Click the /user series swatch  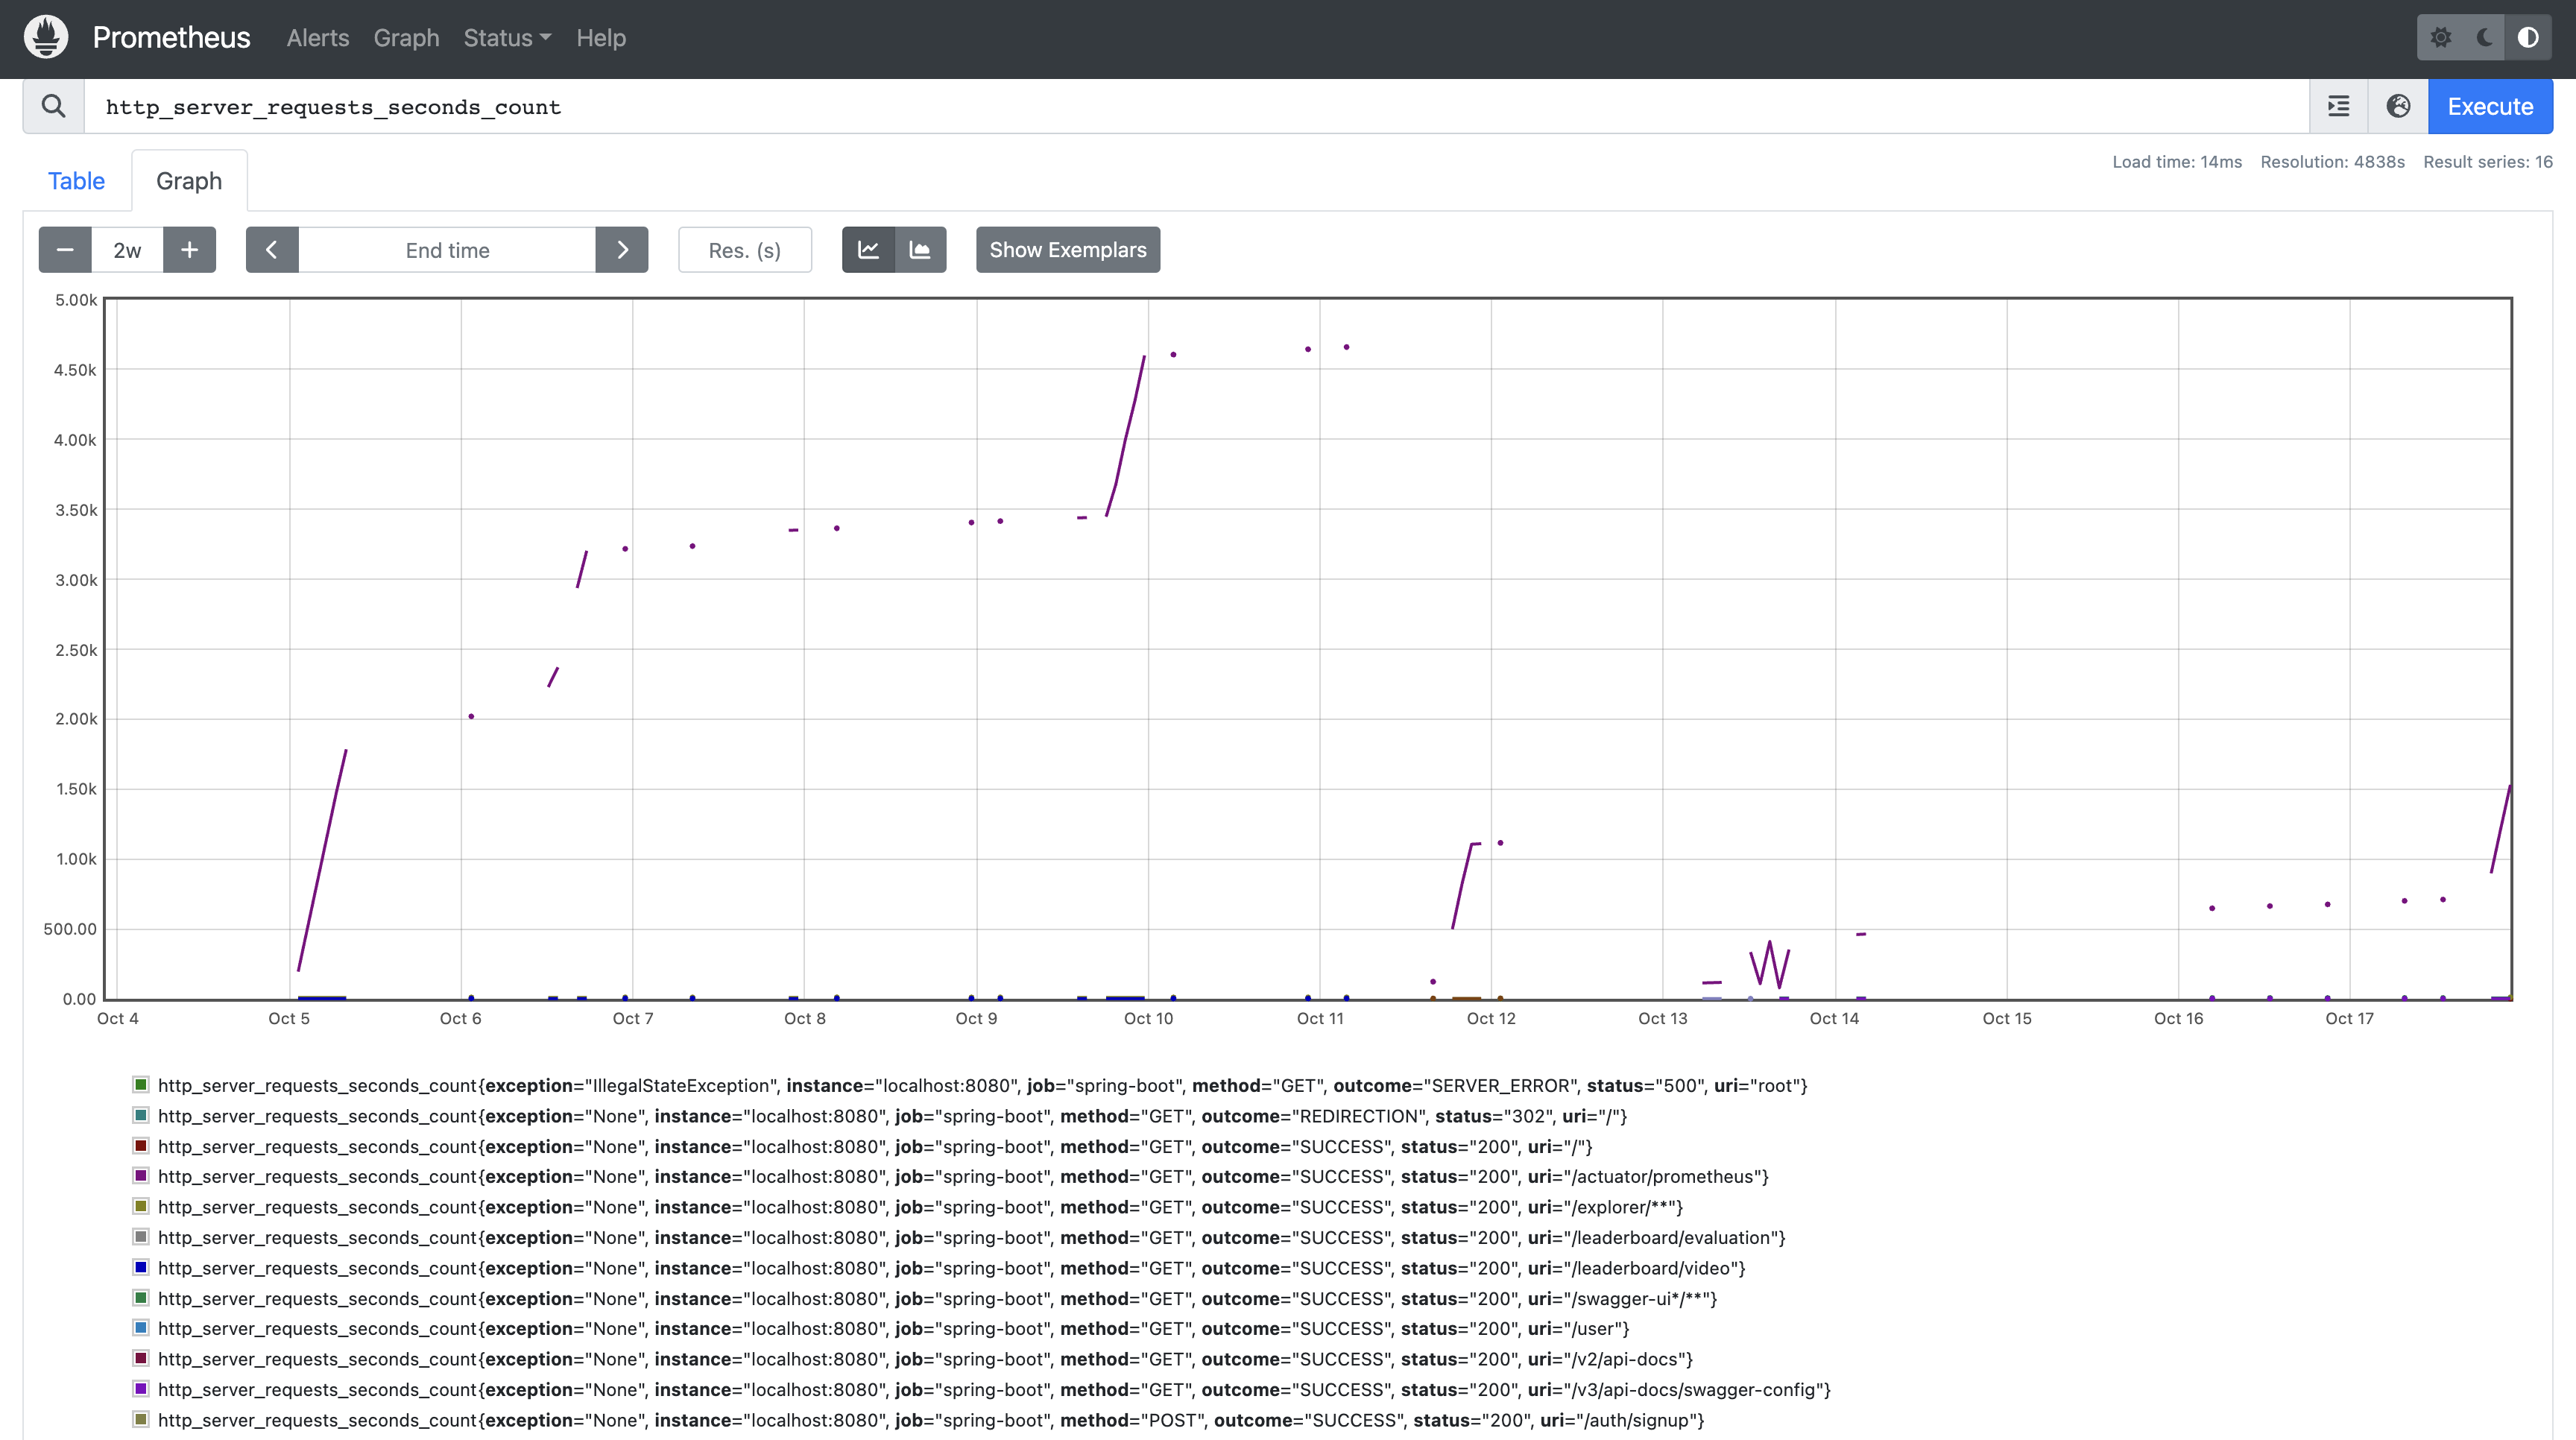click(x=141, y=1328)
